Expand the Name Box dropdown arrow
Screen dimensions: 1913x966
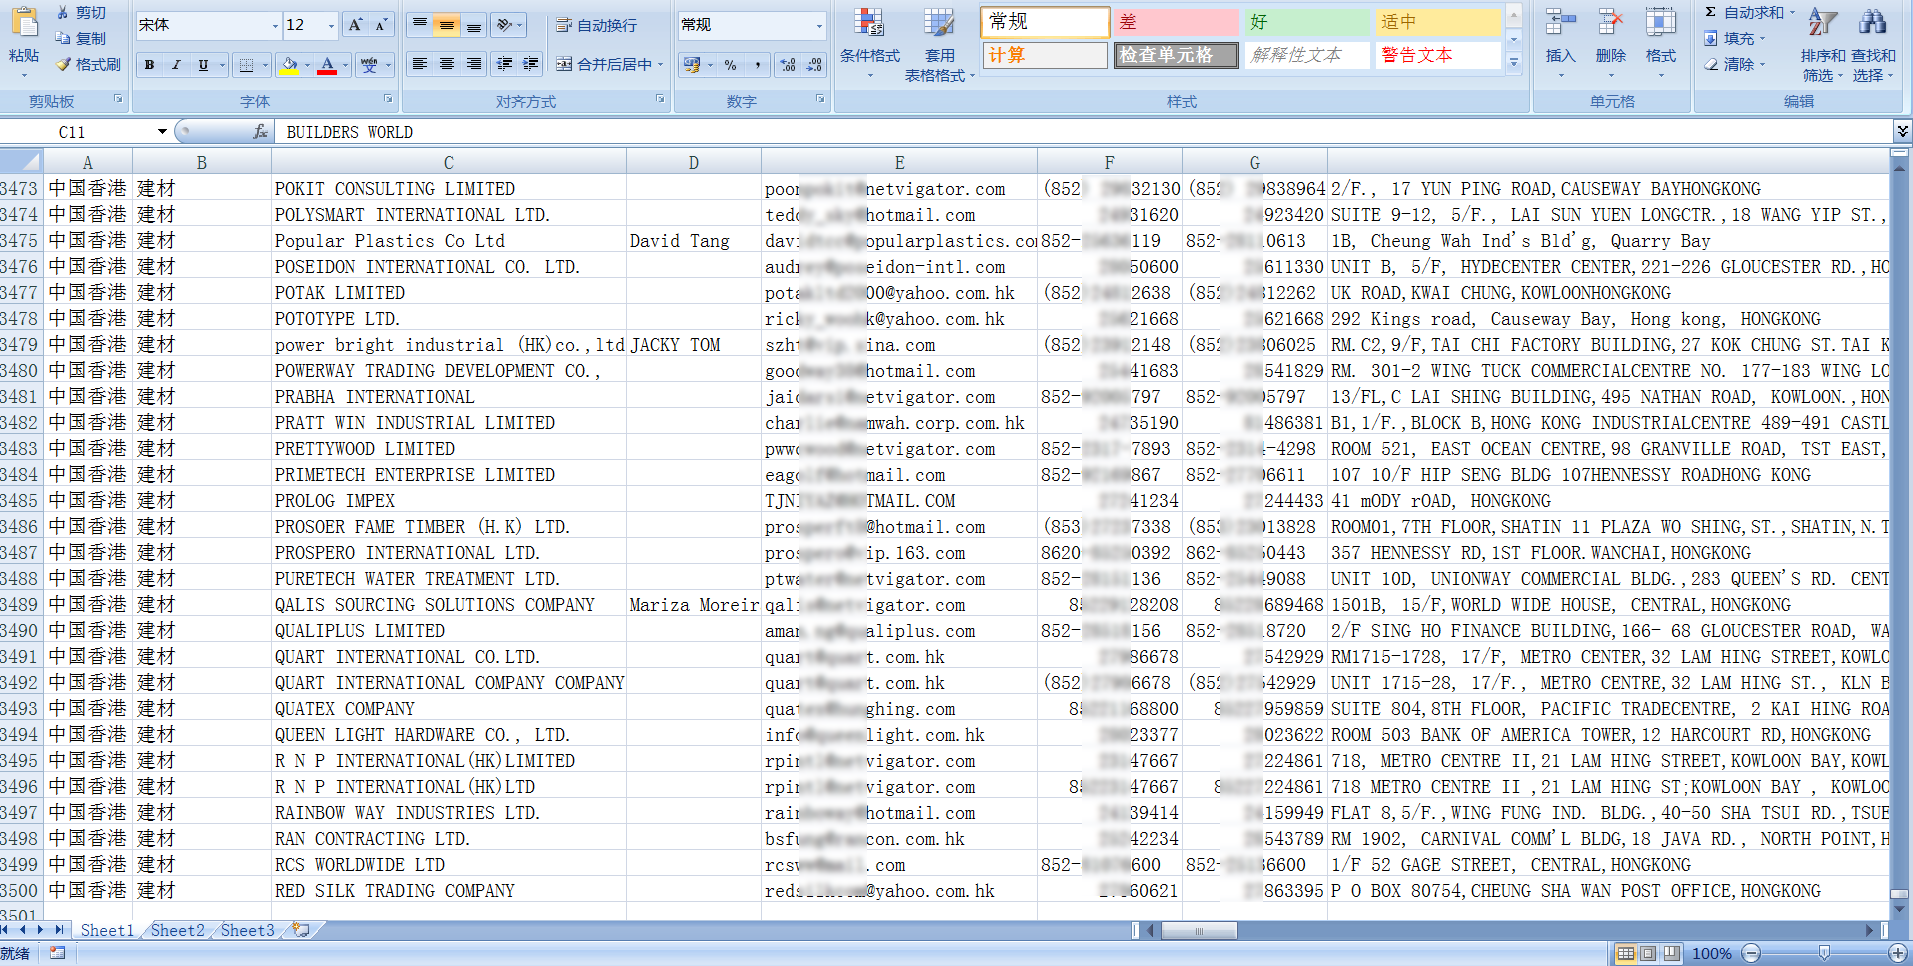(x=162, y=132)
